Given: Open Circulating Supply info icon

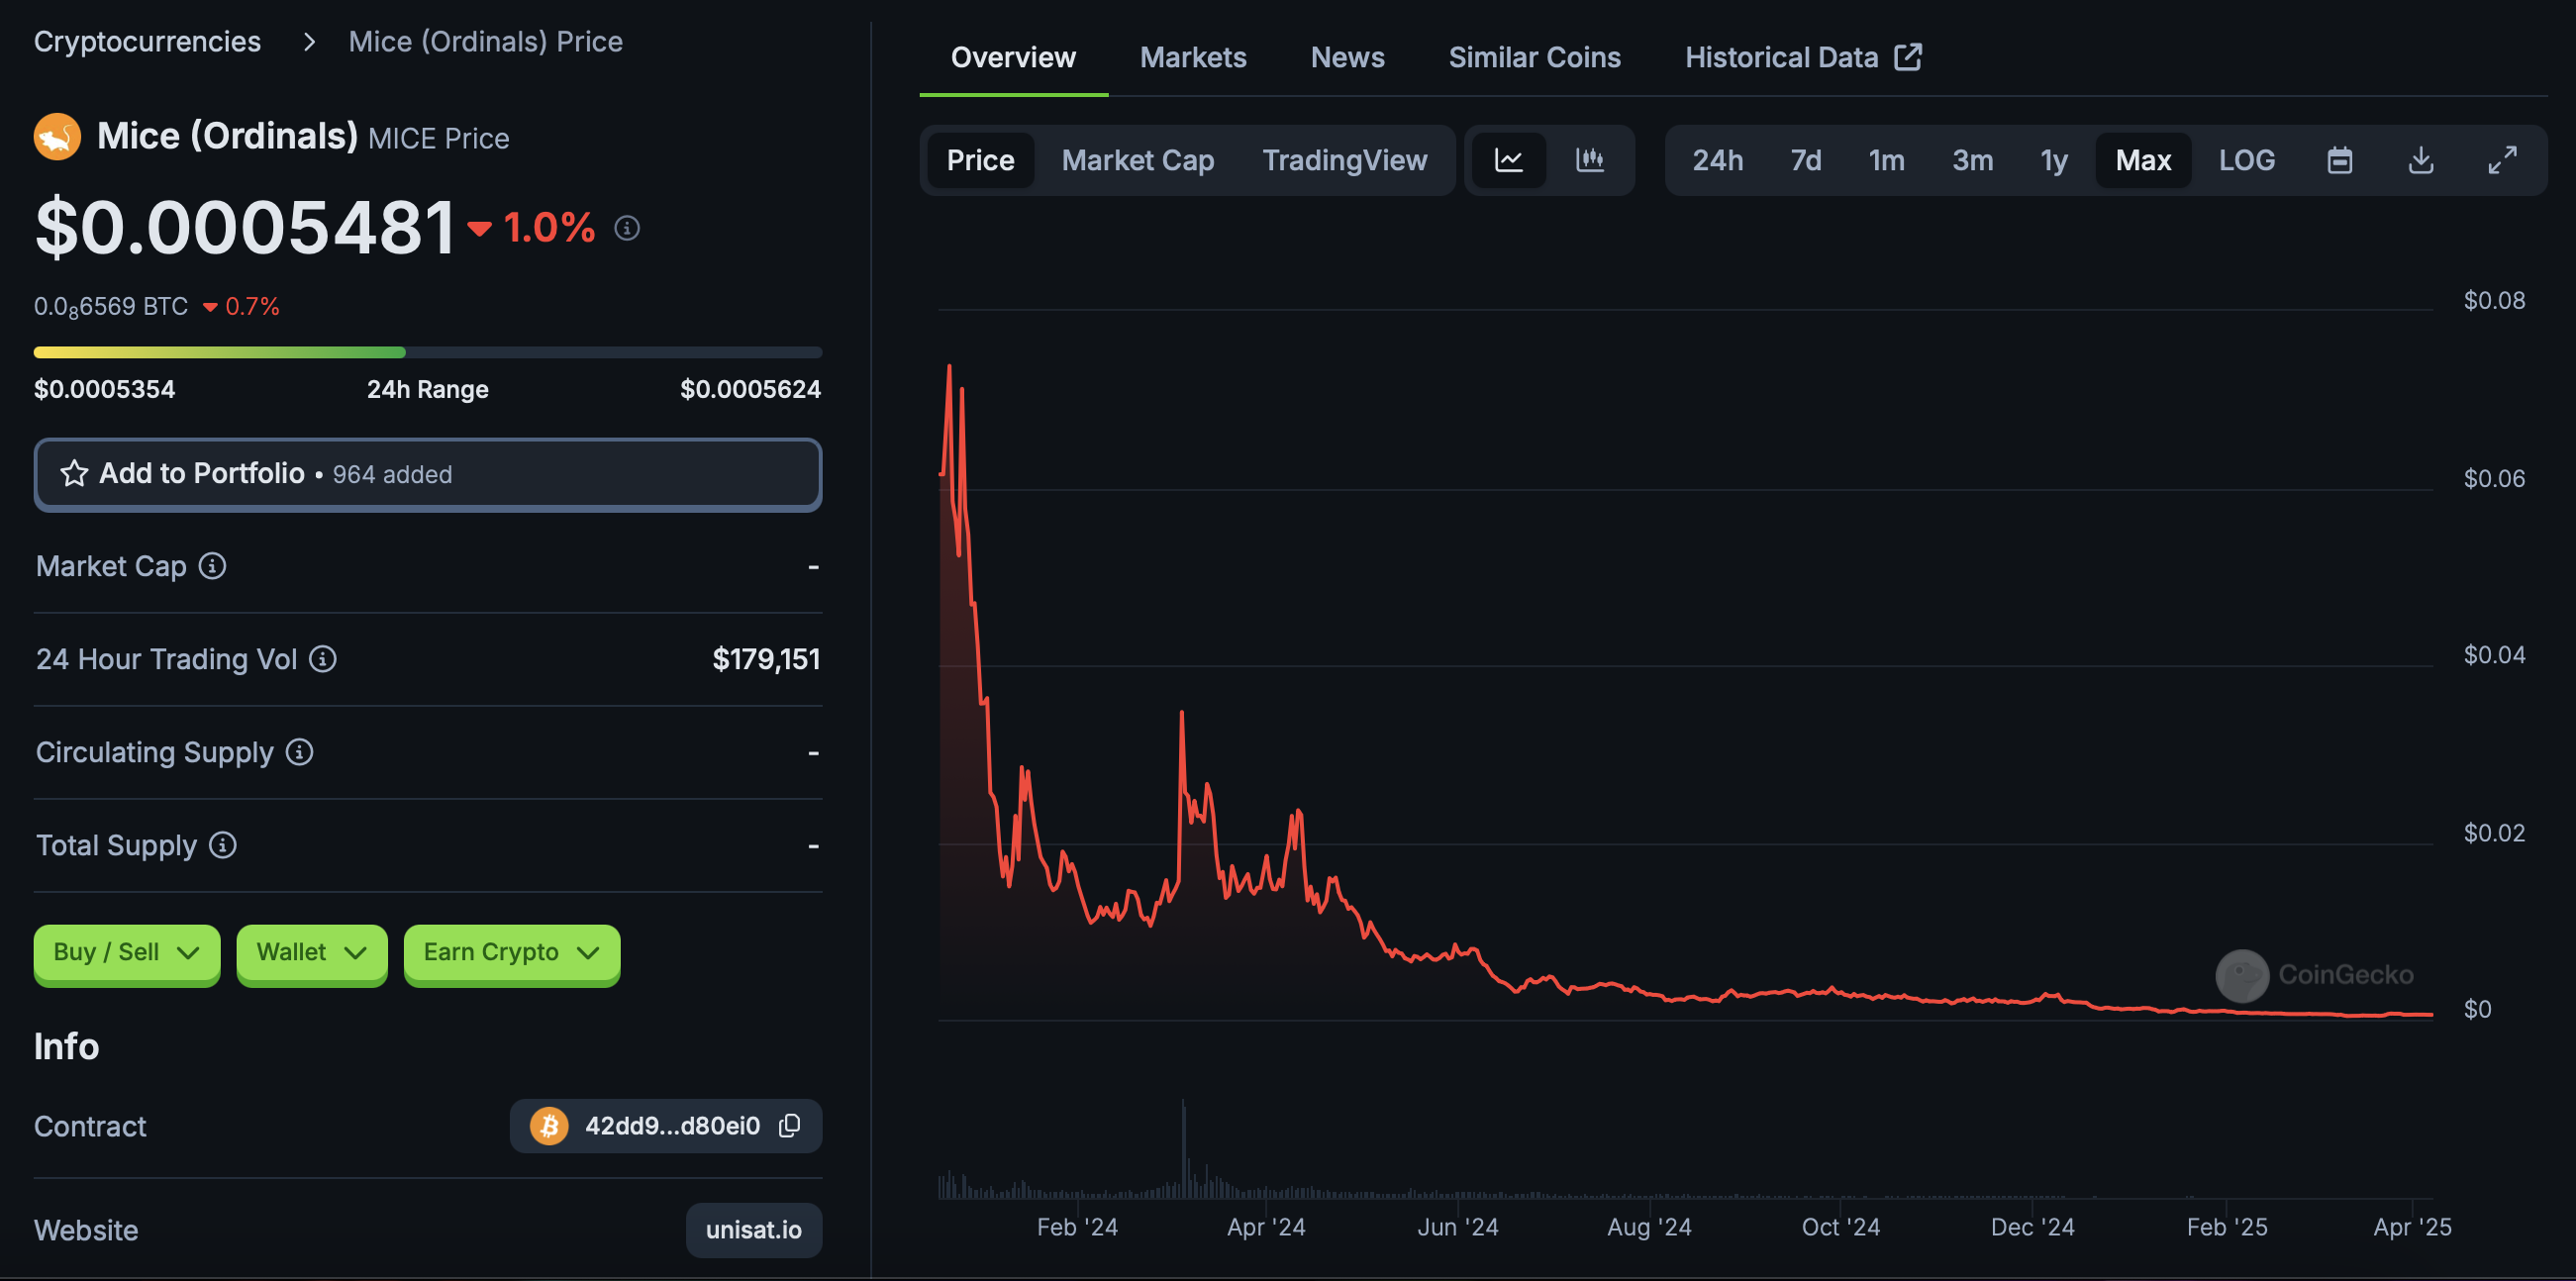Looking at the screenshot, I should point(299,752).
